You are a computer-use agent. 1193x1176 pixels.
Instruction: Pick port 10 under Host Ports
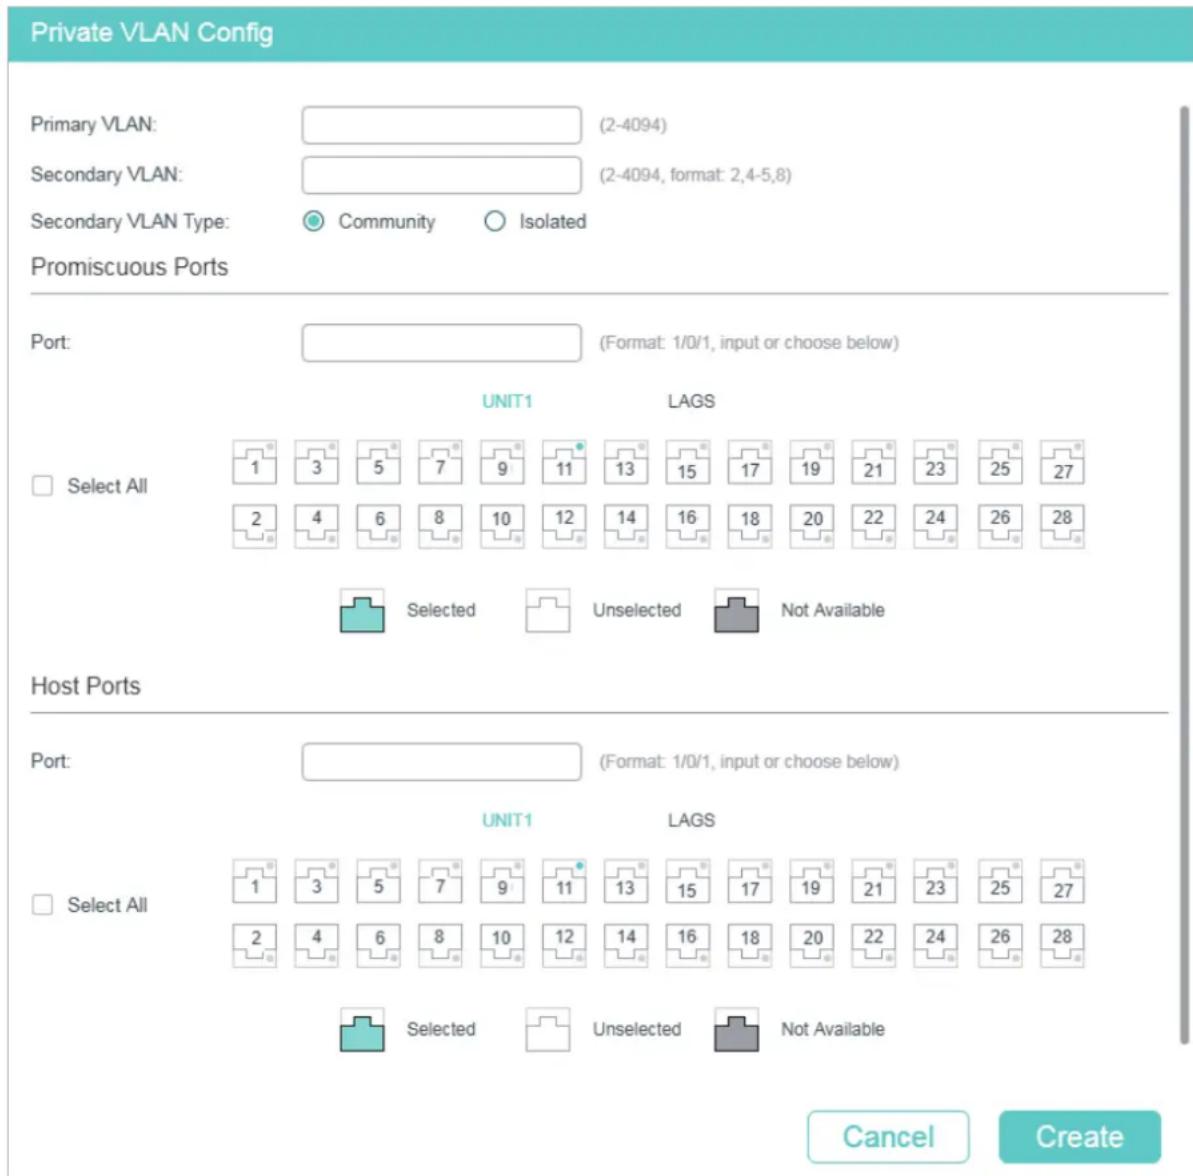click(502, 946)
